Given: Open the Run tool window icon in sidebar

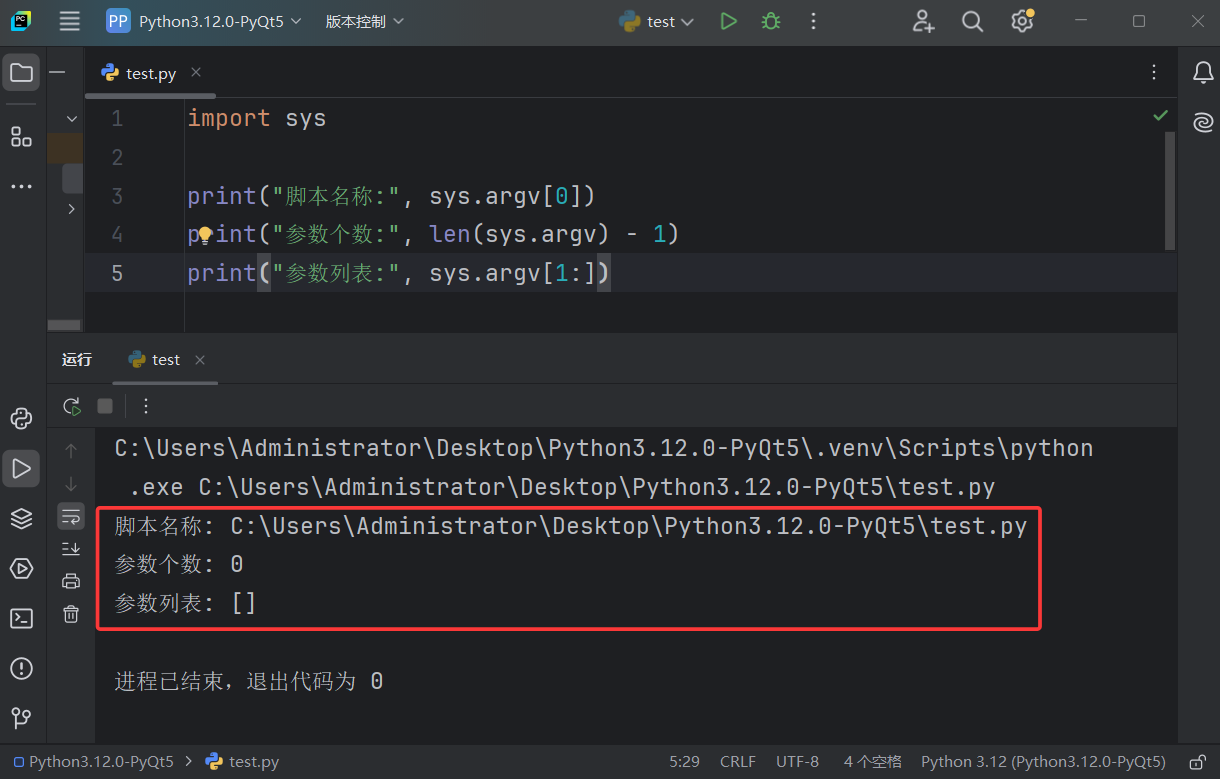Looking at the screenshot, I should (x=21, y=468).
